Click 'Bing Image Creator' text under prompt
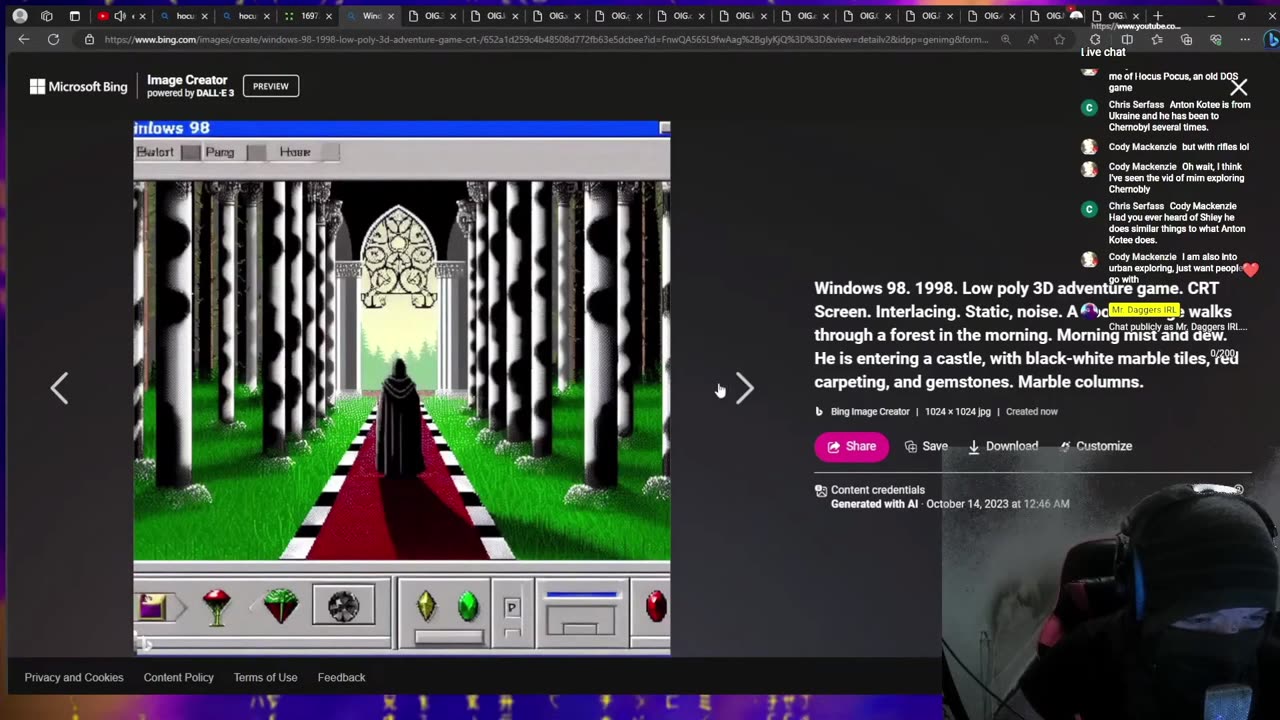Screen dimensions: 1280x720 [870, 411]
